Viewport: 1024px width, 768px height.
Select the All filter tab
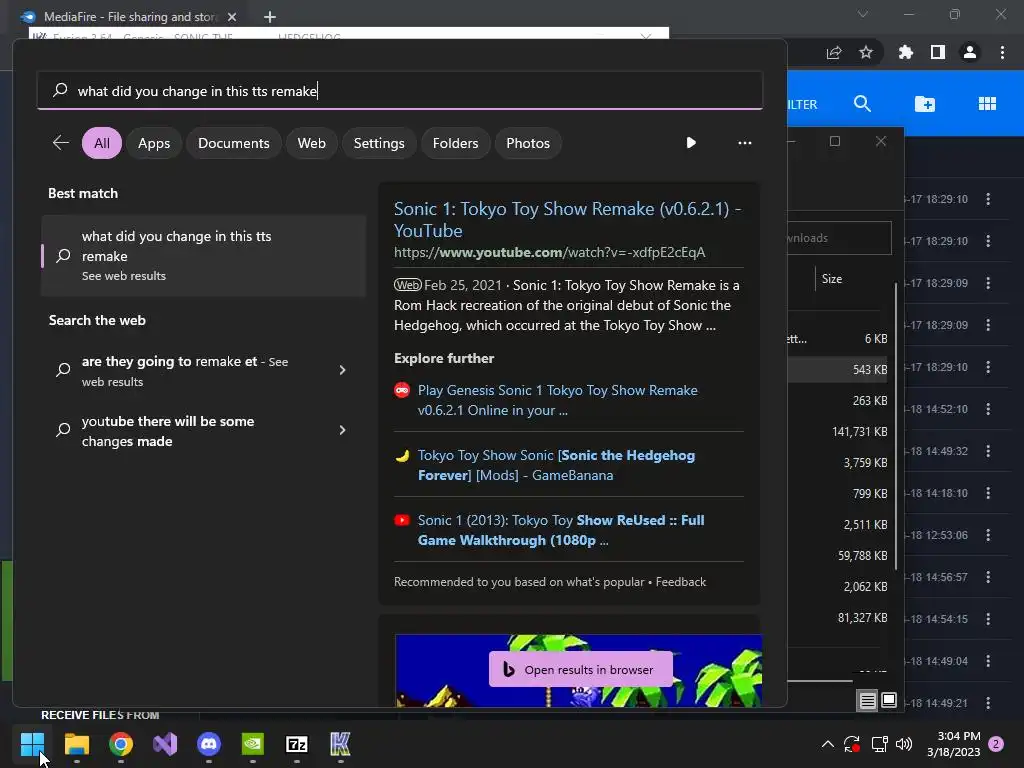(x=102, y=143)
